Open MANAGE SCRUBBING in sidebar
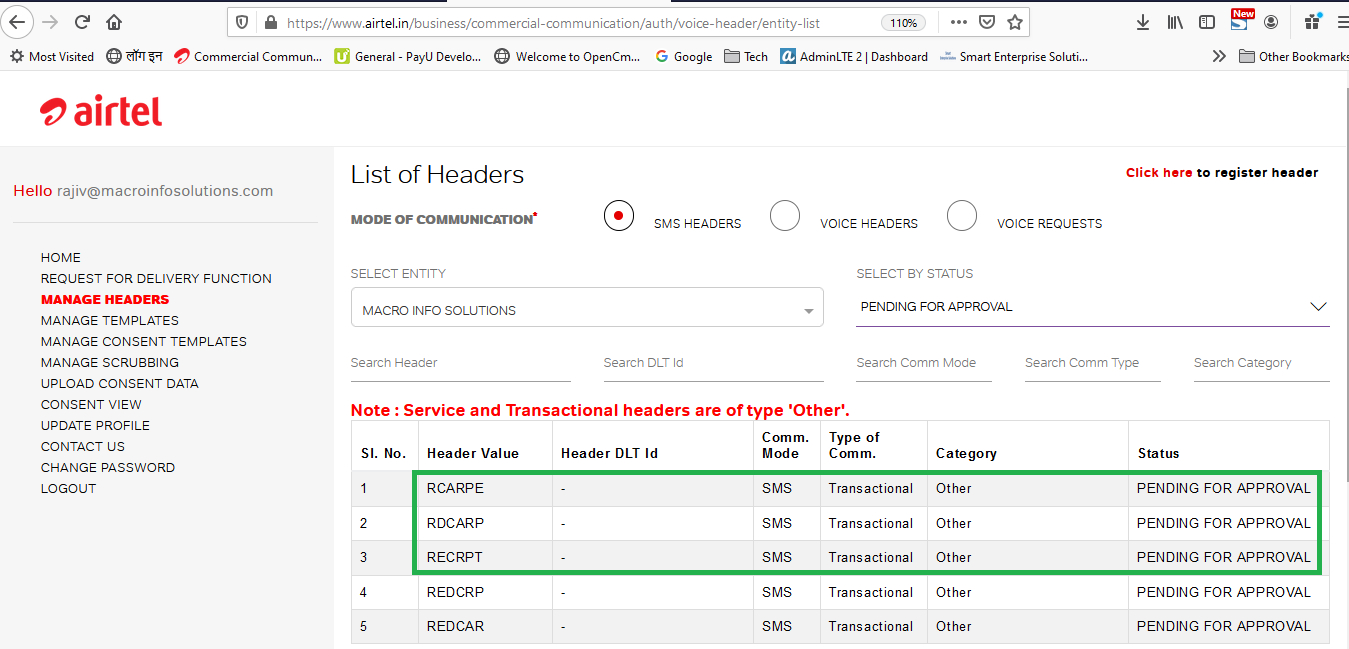 110,362
